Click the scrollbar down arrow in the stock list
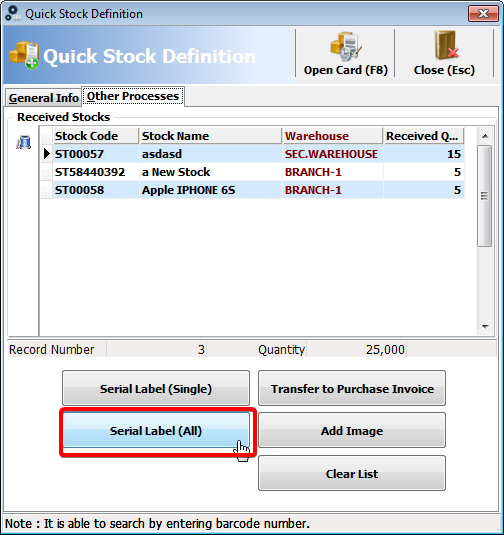The image size is (504, 535). [485, 327]
